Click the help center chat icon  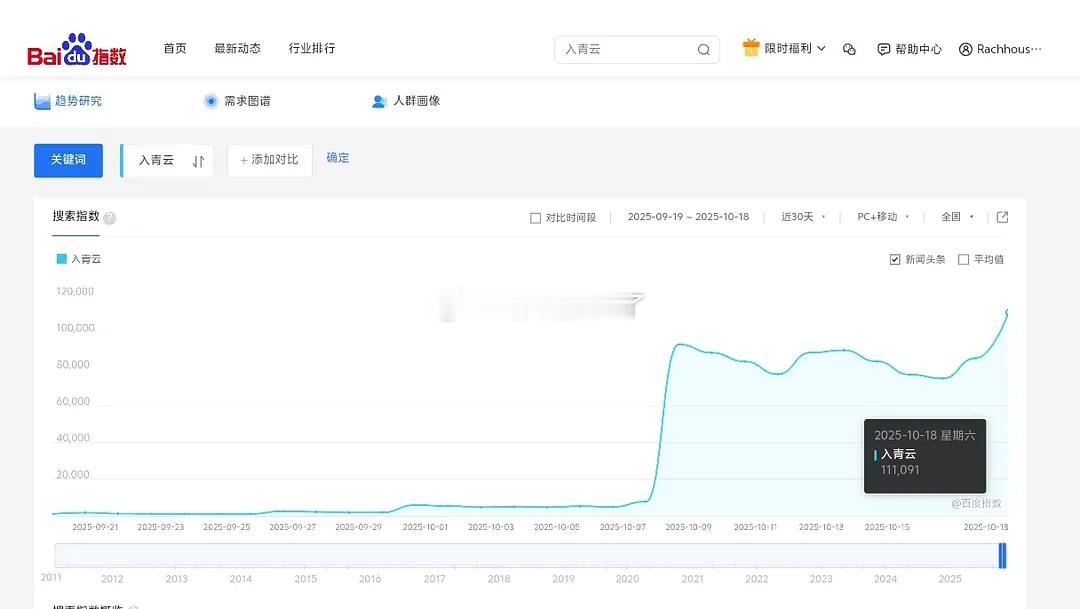click(x=884, y=49)
